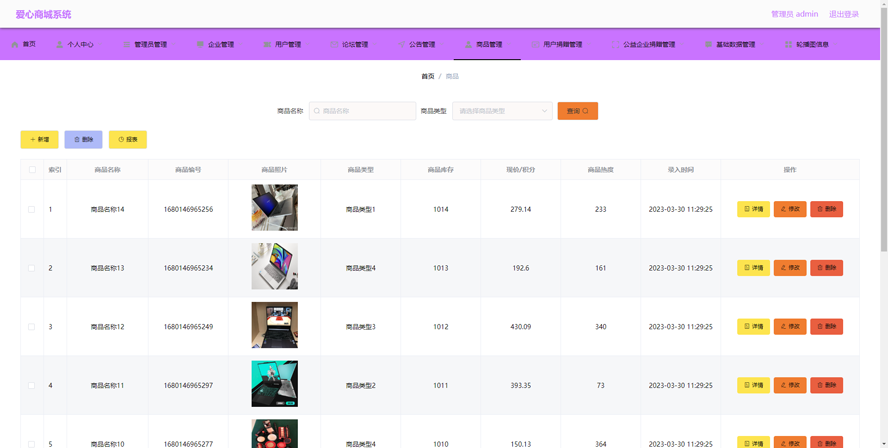
Task: Click the 爱心商城系统 site title
Action: [x=44, y=14]
